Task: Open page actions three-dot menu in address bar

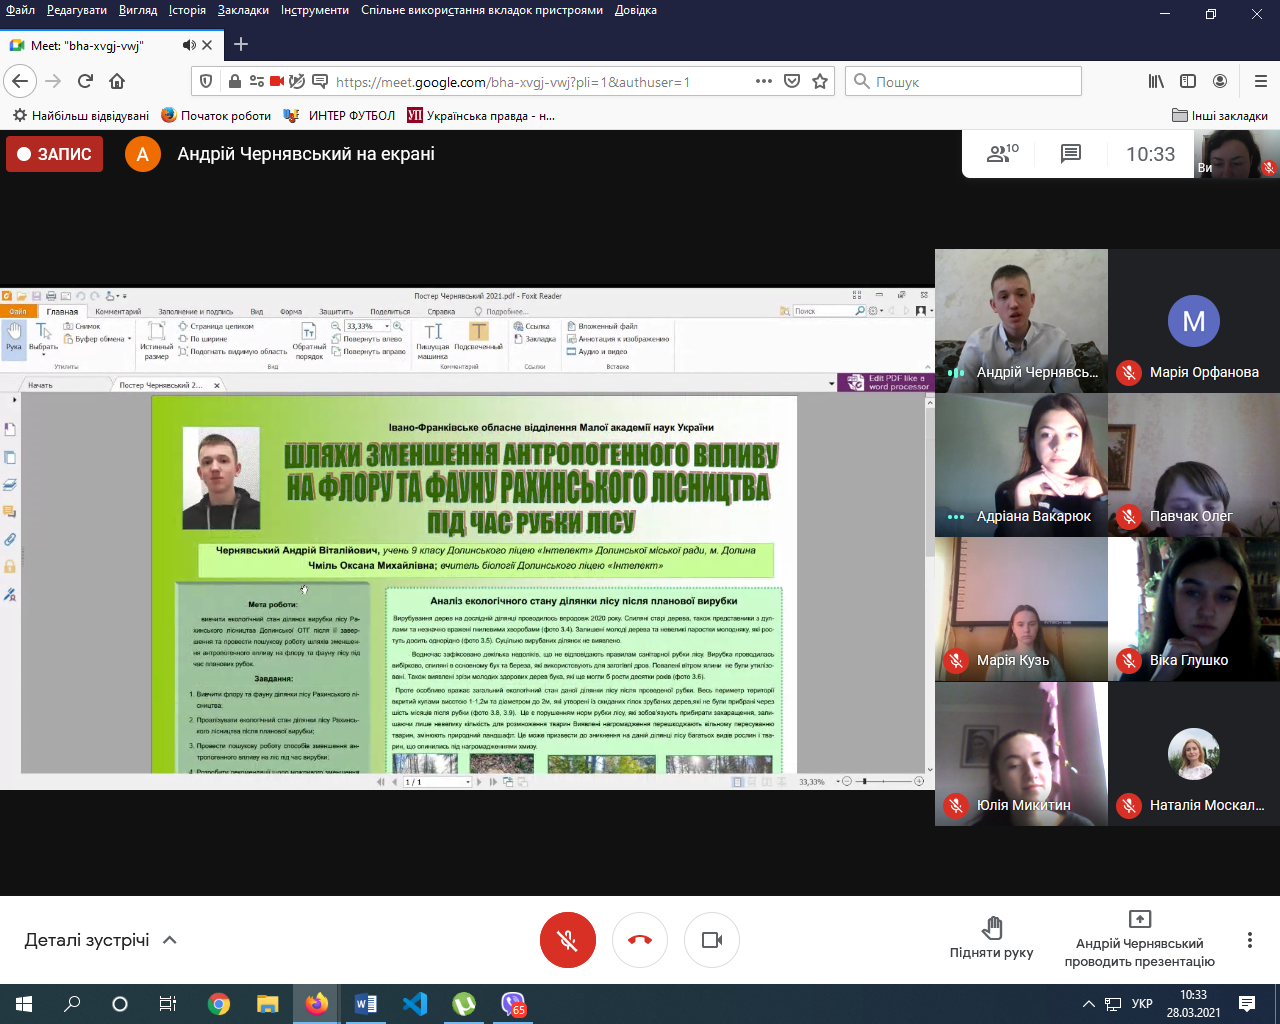Action: pyautogui.click(x=764, y=81)
